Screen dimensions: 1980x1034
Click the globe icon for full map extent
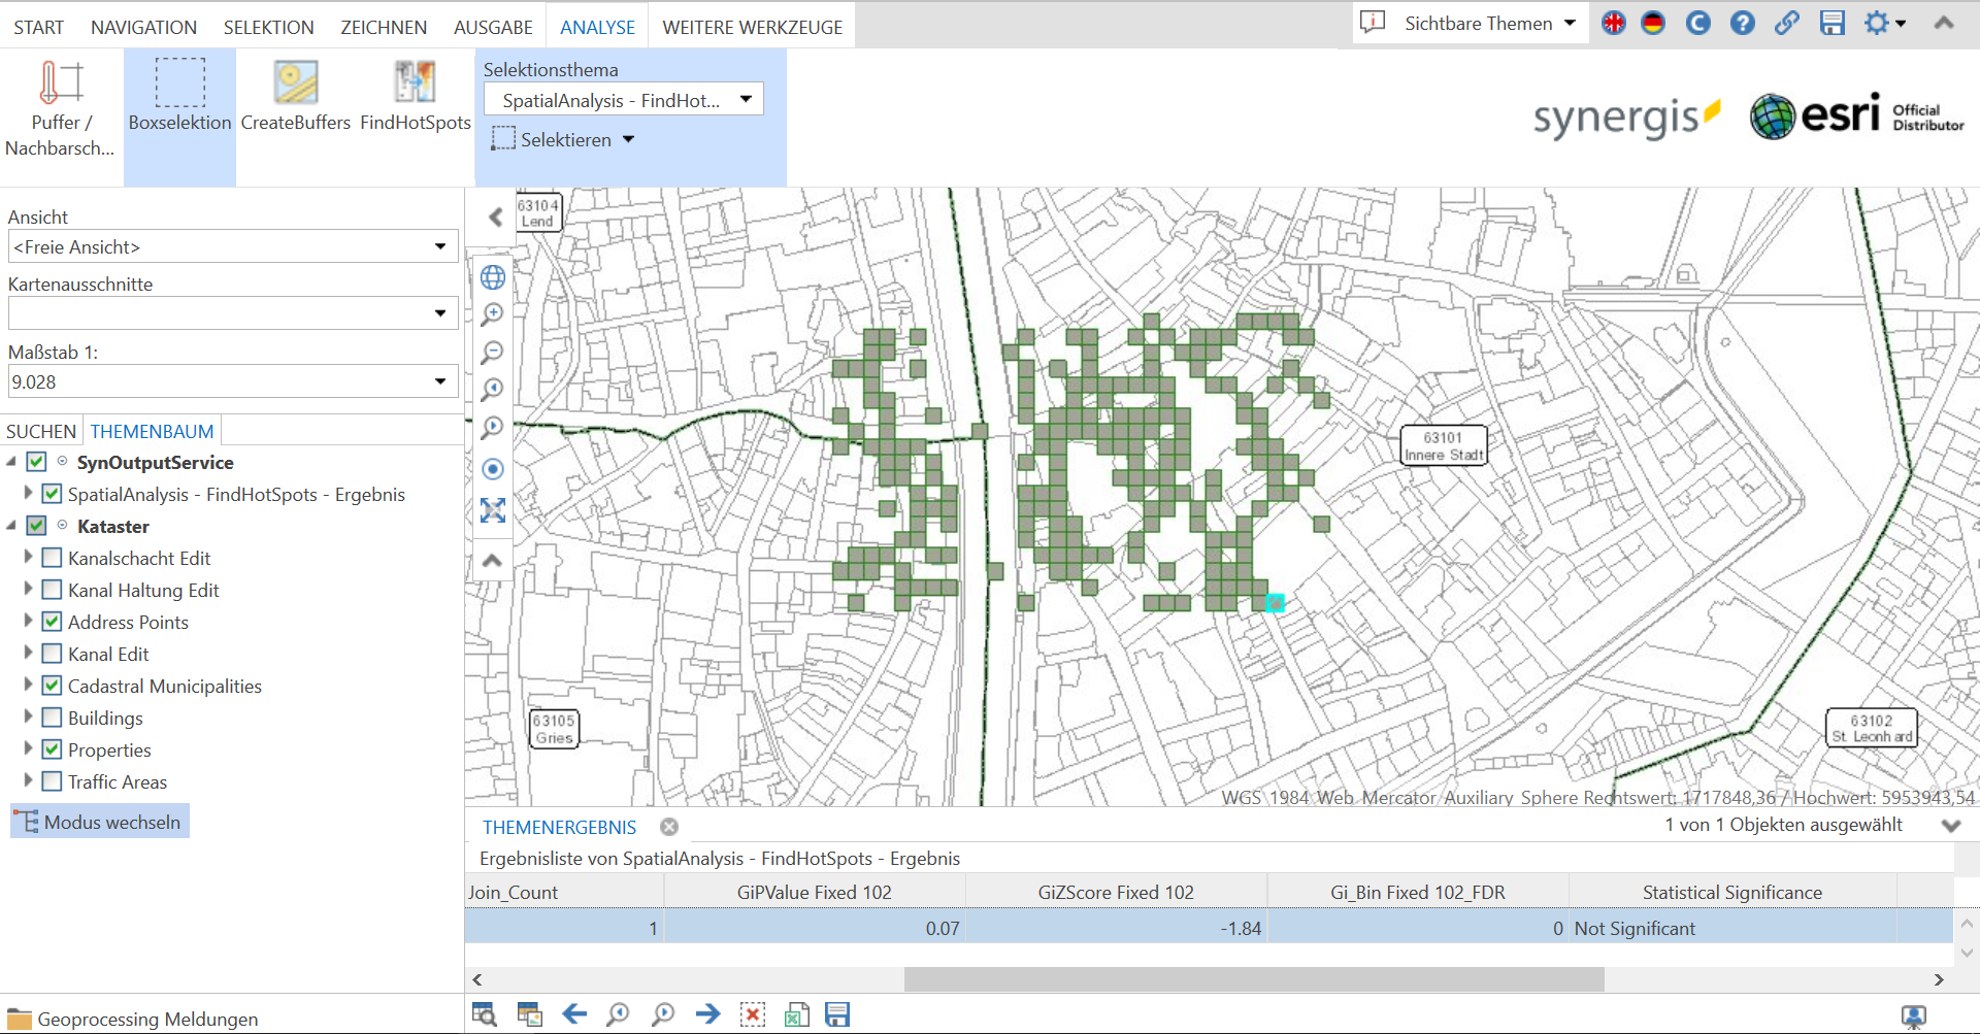pyautogui.click(x=492, y=277)
